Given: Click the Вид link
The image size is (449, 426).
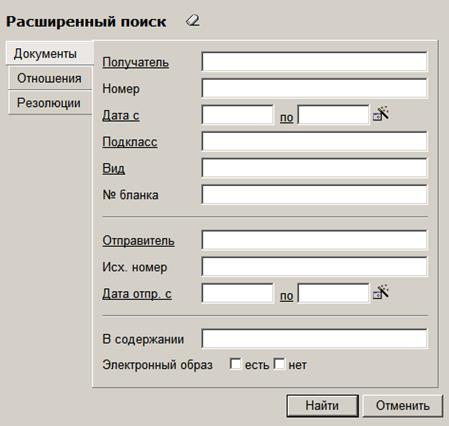Looking at the screenshot, I should [114, 168].
